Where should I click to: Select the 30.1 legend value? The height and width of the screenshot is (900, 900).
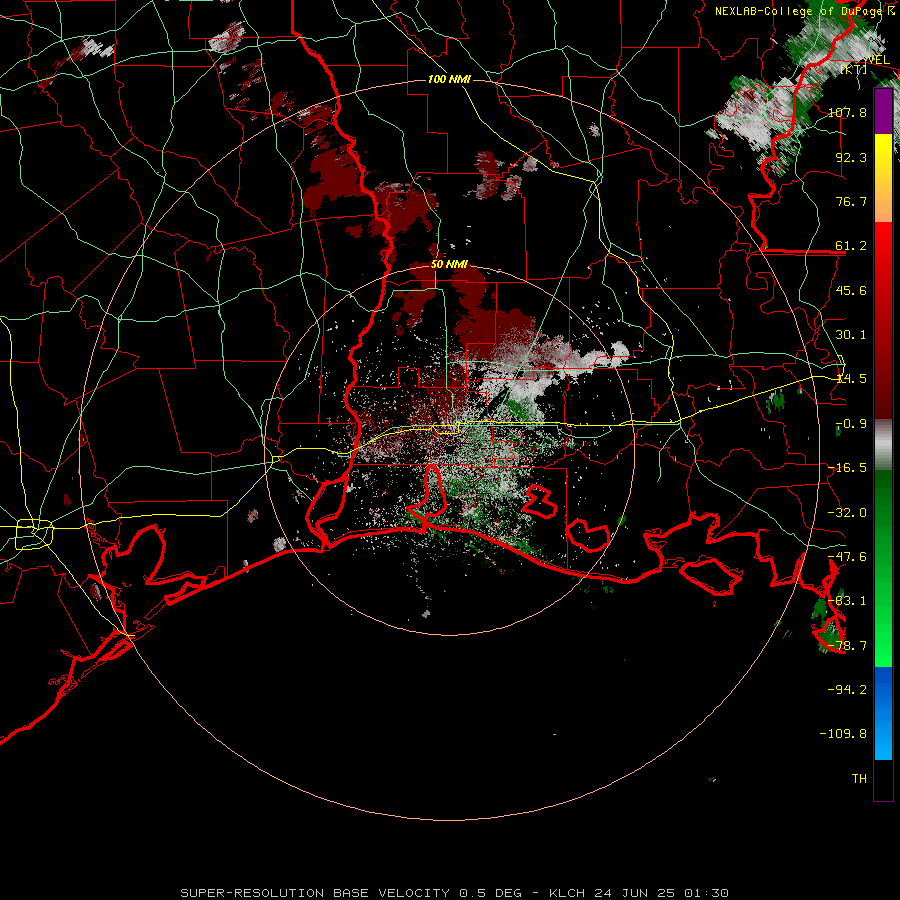pos(851,335)
